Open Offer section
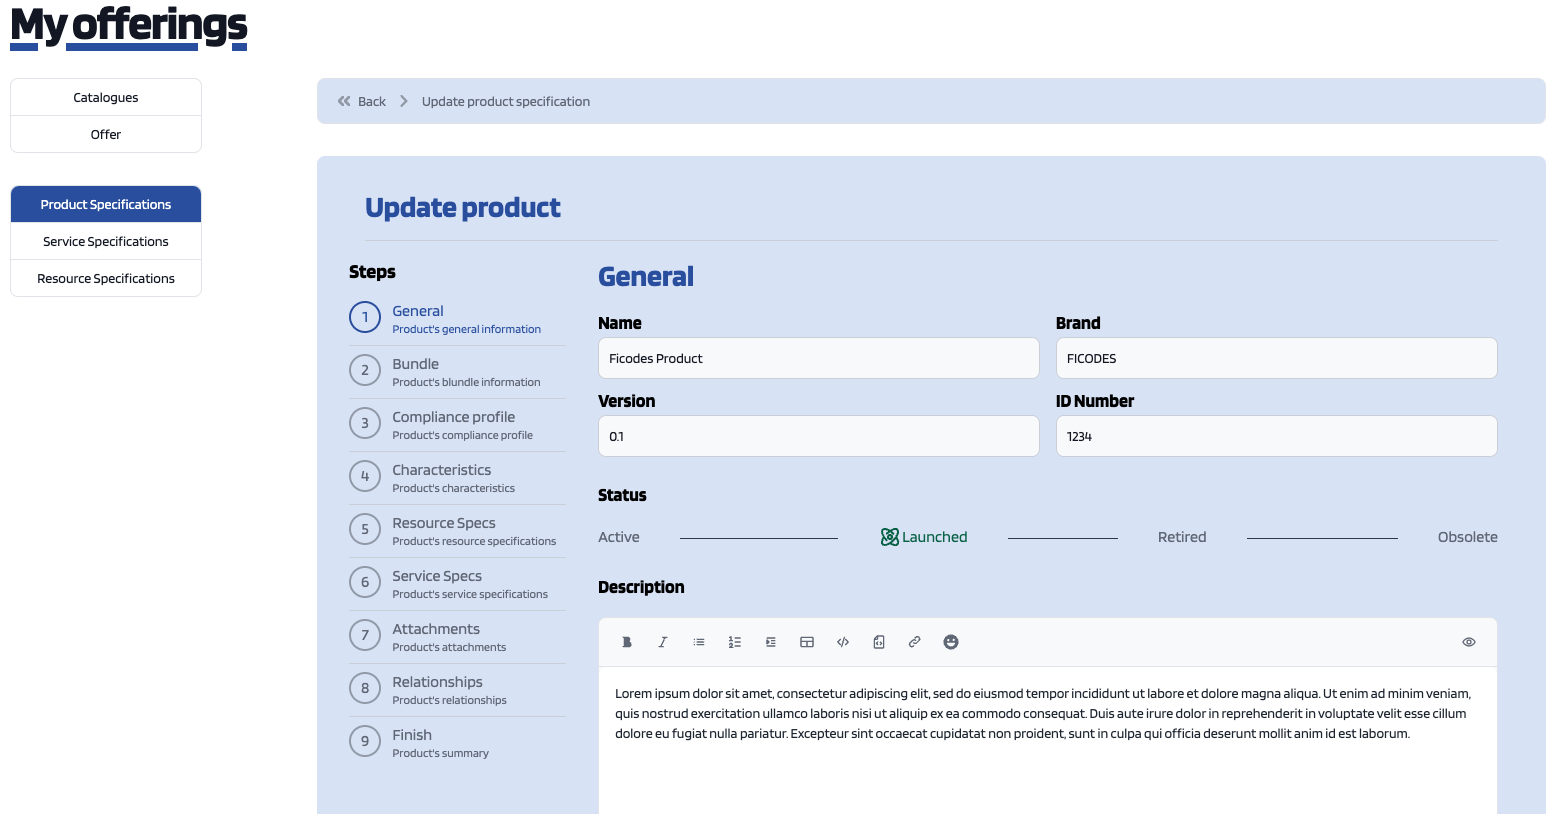The image size is (1552, 814). pos(106,134)
